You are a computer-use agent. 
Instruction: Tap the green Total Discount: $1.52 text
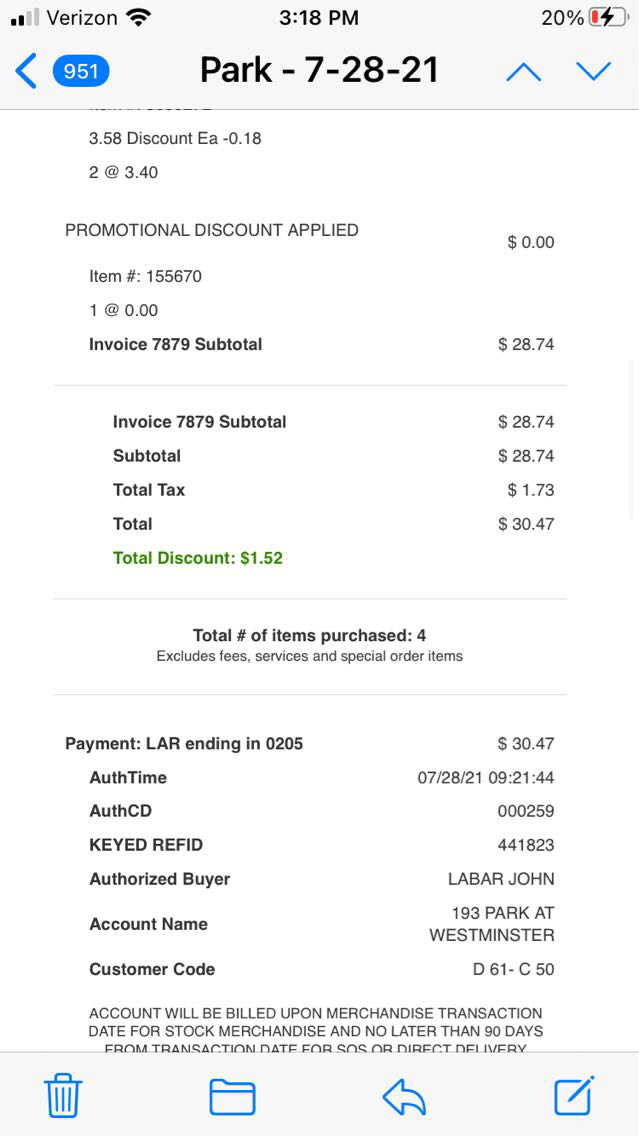coord(198,558)
